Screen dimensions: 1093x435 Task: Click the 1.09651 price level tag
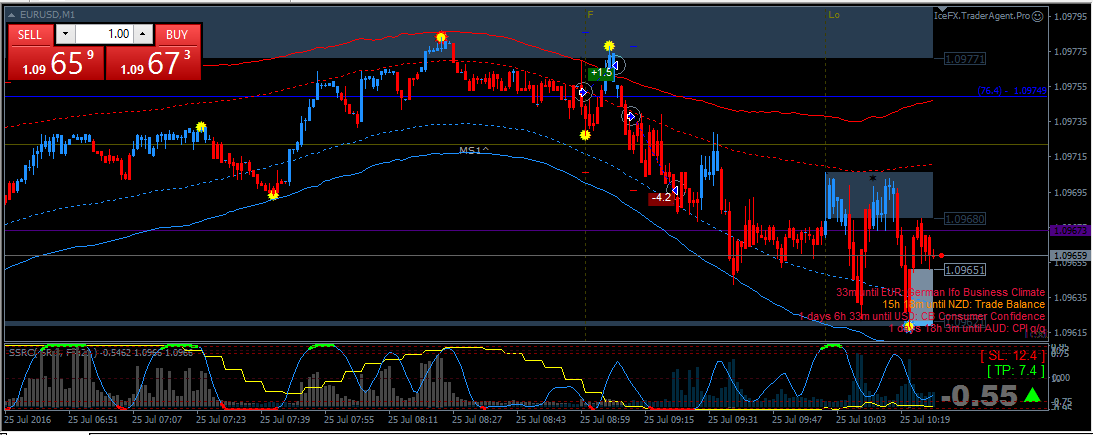point(965,269)
